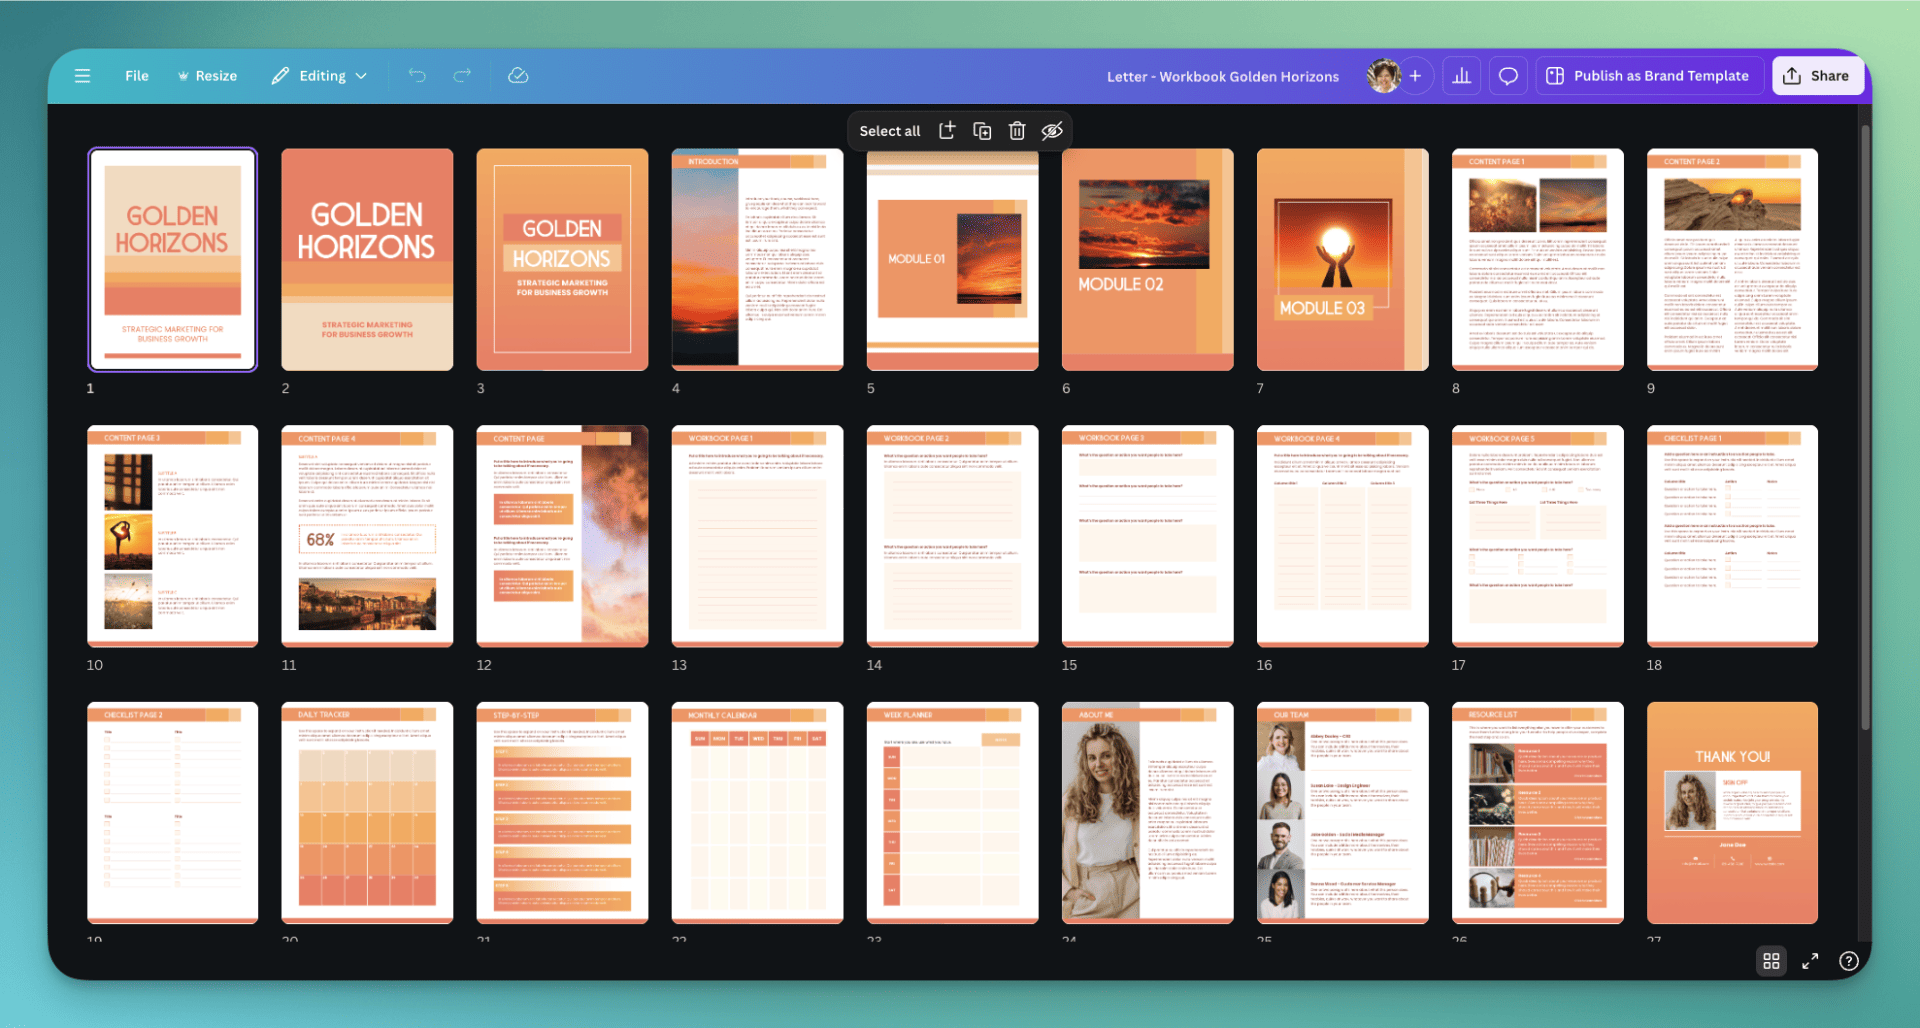This screenshot has width=1920, height=1028.
Task: Select the Module 02 page thumbnail
Action: (x=1147, y=260)
